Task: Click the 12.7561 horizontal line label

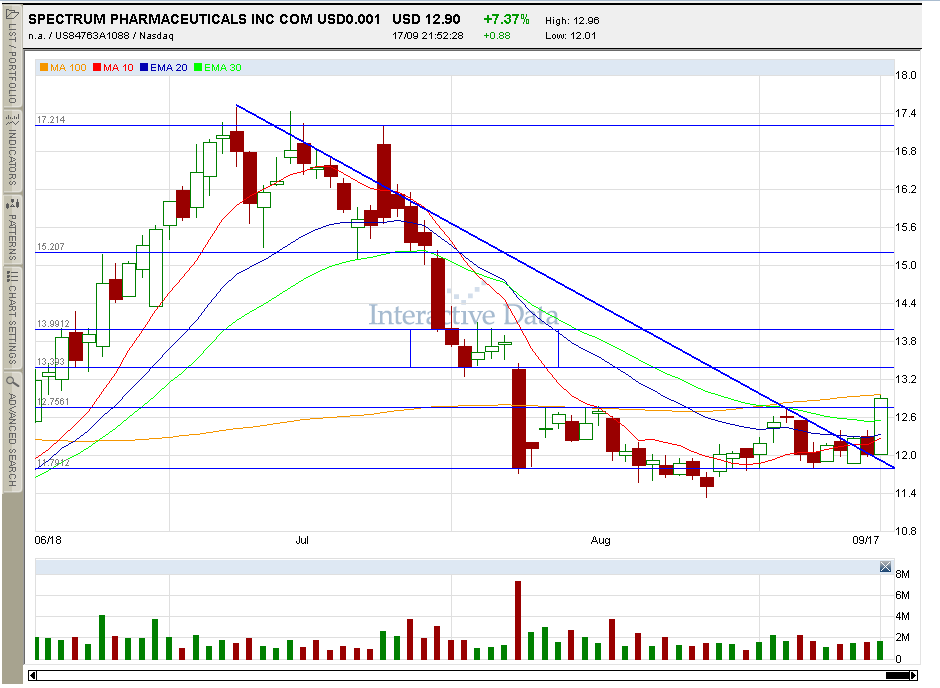Action: (x=53, y=402)
